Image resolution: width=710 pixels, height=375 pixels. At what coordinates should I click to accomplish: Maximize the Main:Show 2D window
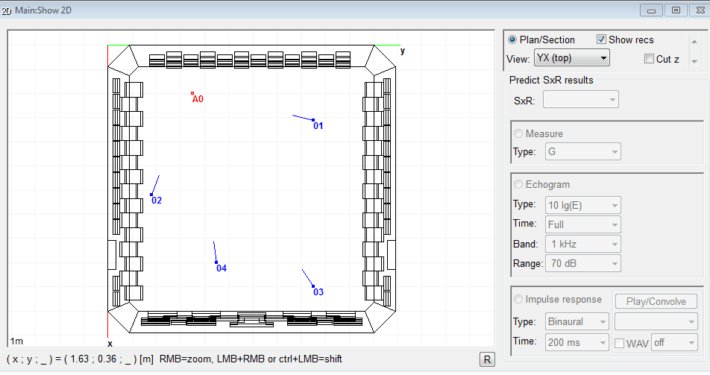pos(676,10)
